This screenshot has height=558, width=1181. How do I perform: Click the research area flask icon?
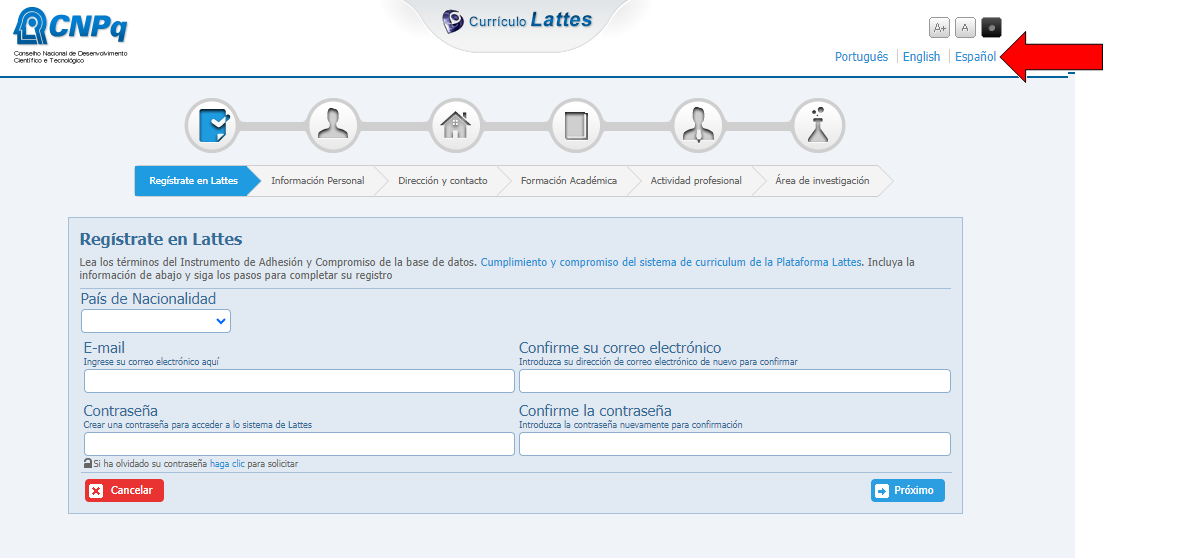(x=818, y=126)
